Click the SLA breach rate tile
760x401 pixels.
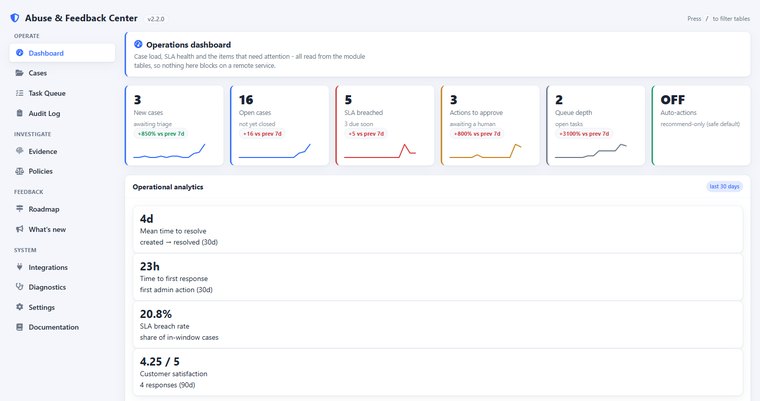(x=438, y=325)
